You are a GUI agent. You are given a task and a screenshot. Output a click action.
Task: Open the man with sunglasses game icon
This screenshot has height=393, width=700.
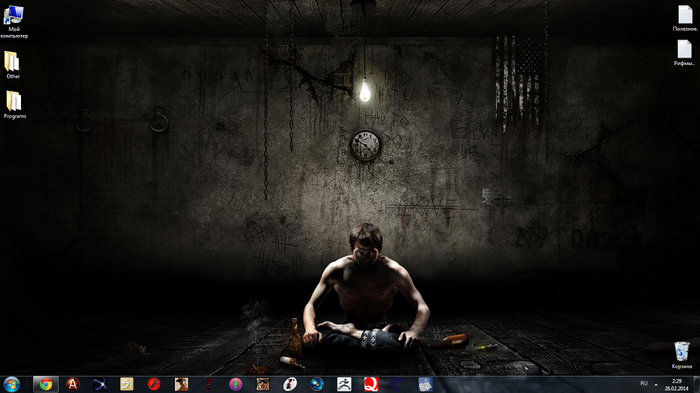(x=262, y=384)
